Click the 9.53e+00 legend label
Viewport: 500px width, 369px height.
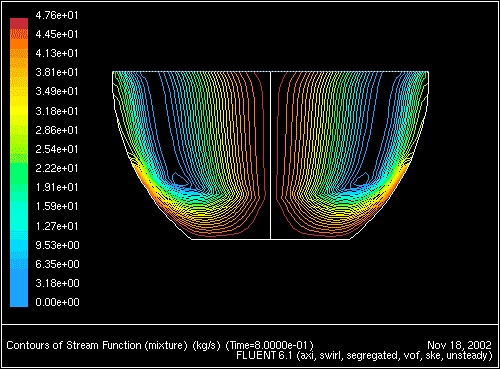click(x=57, y=245)
